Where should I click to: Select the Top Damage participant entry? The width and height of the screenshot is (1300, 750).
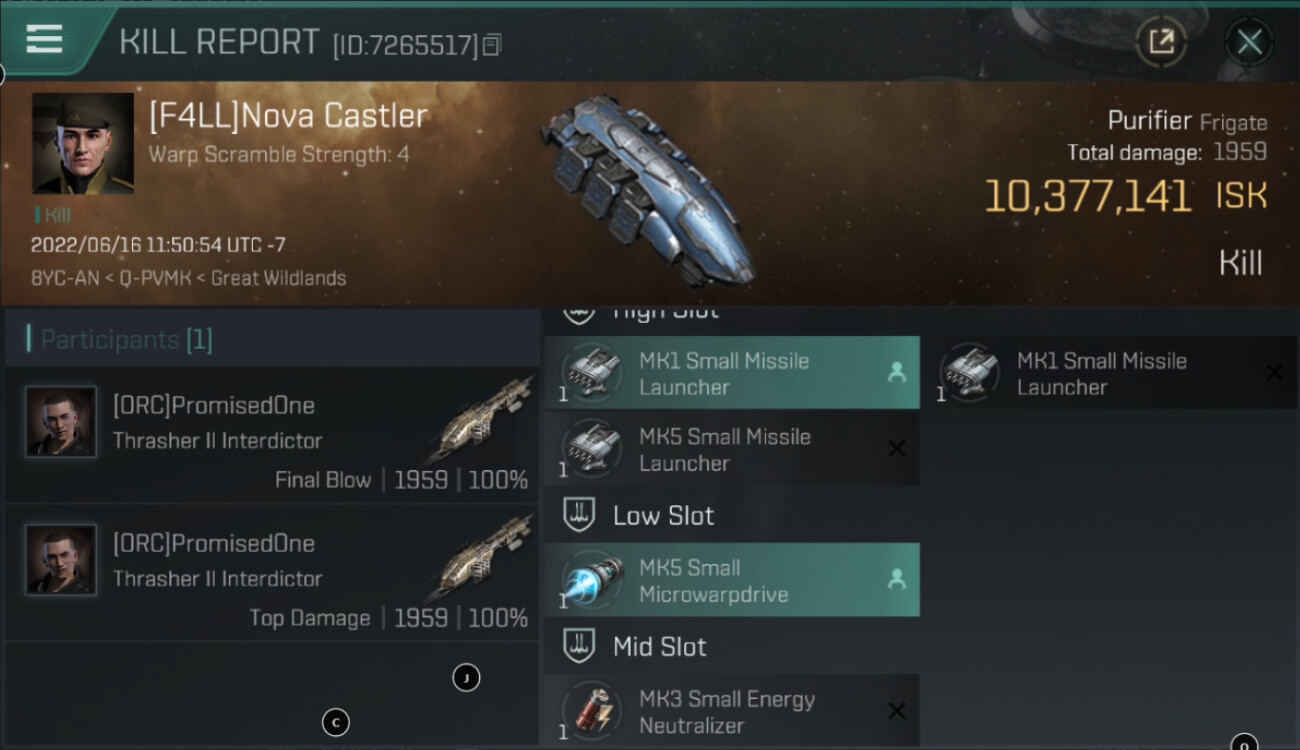tap(271, 573)
